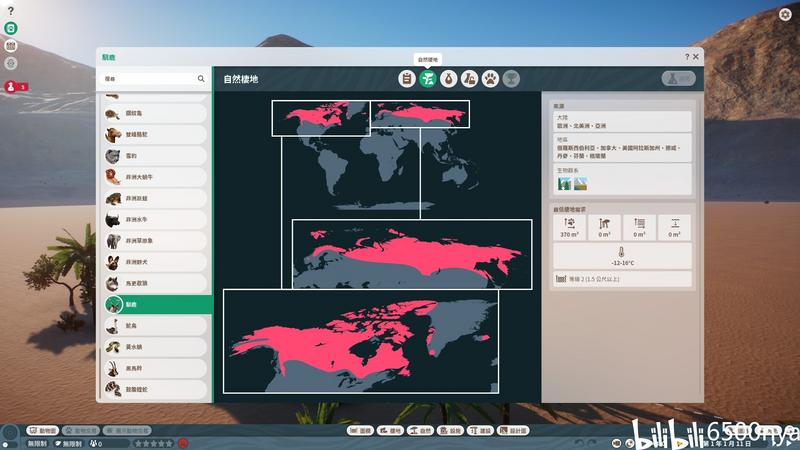Image resolution: width=800 pixels, height=450 pixels.
Task: Open the habitat build menu button
Action: click(390, 431)
